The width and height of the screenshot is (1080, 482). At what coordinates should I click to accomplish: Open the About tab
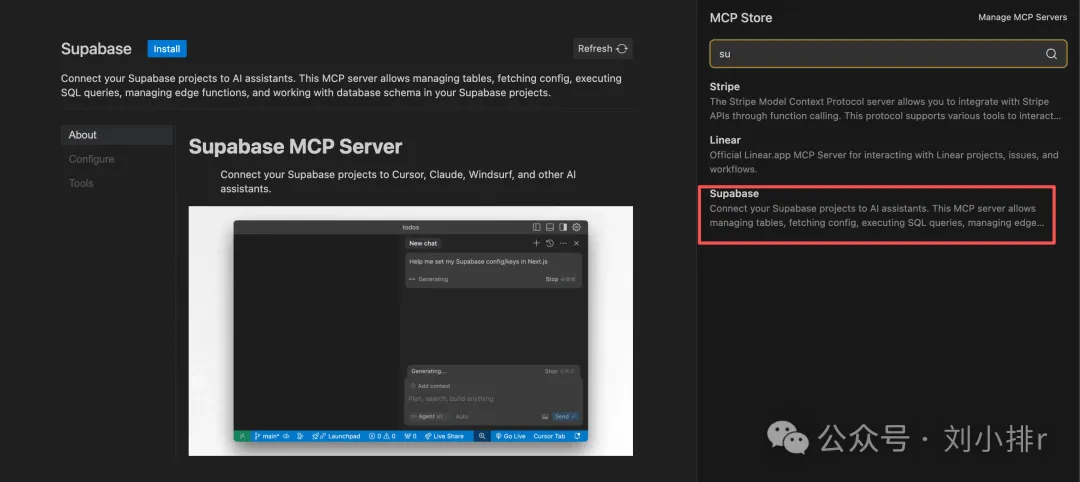pos(83,135)
